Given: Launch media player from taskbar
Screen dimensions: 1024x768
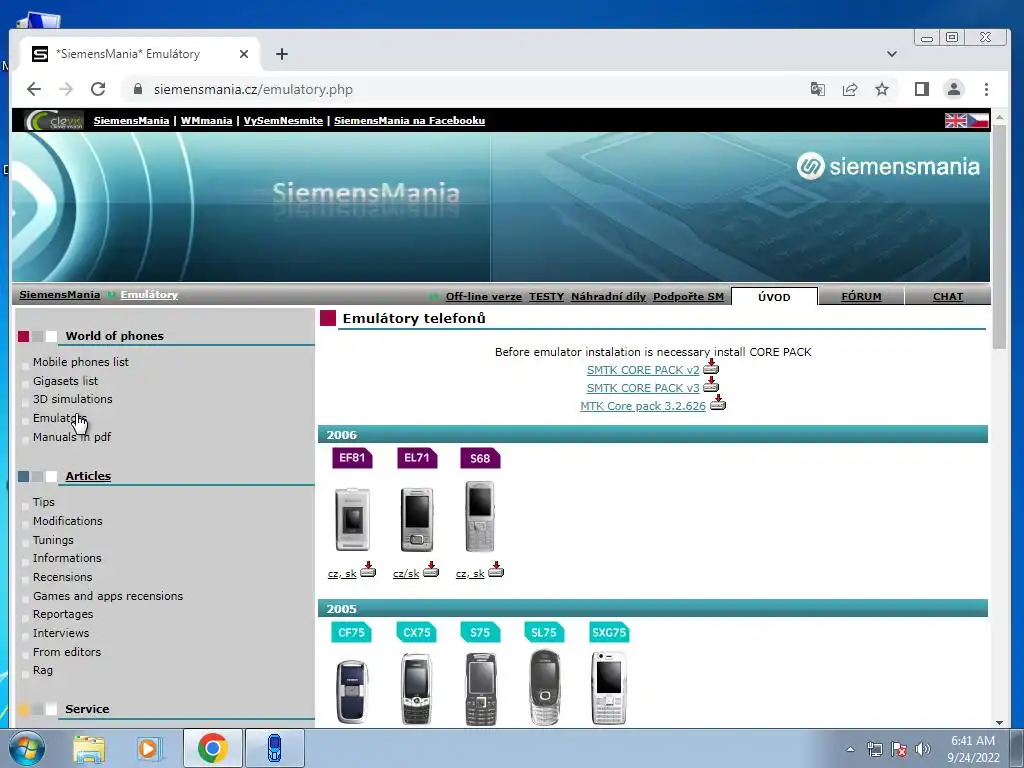Looking at the screenshot, I should tap(150, 748).
